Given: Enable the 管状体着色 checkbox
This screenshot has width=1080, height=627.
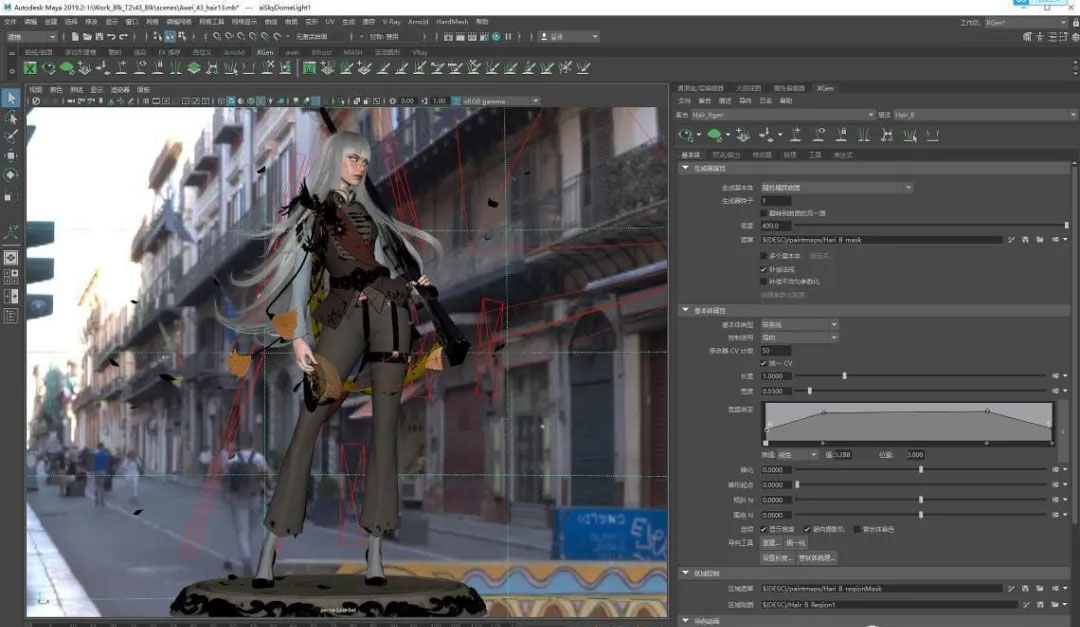Looking at the screenshot, I should coord(855,529).
